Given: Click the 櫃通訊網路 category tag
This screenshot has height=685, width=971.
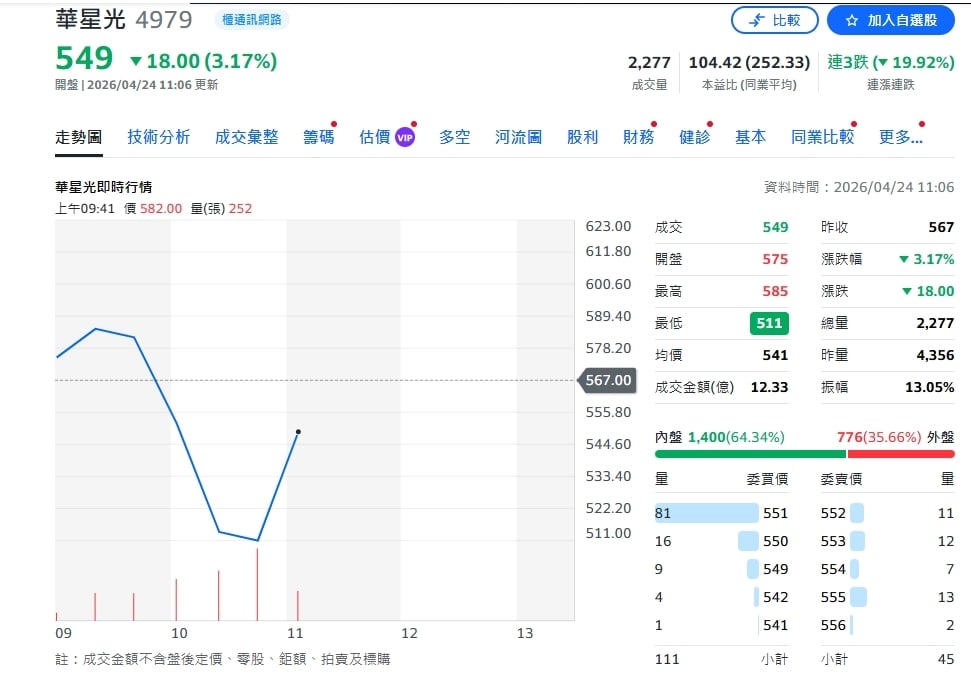Looking at the screenshot, I should pyautogui.click(x=251, y=20).
